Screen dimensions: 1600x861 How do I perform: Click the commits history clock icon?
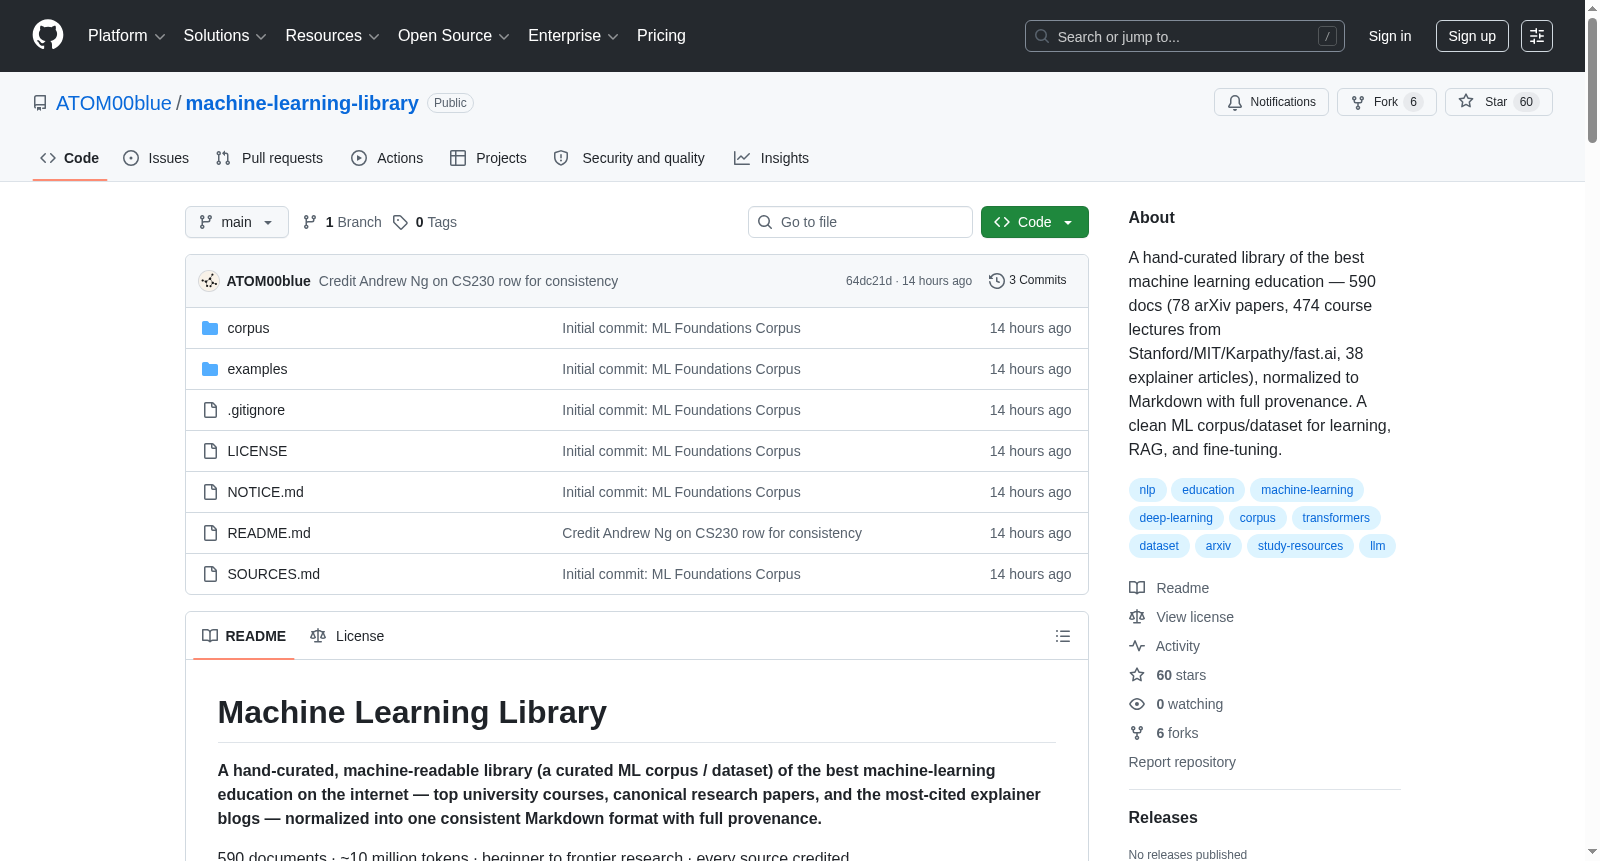coord(996,281)
